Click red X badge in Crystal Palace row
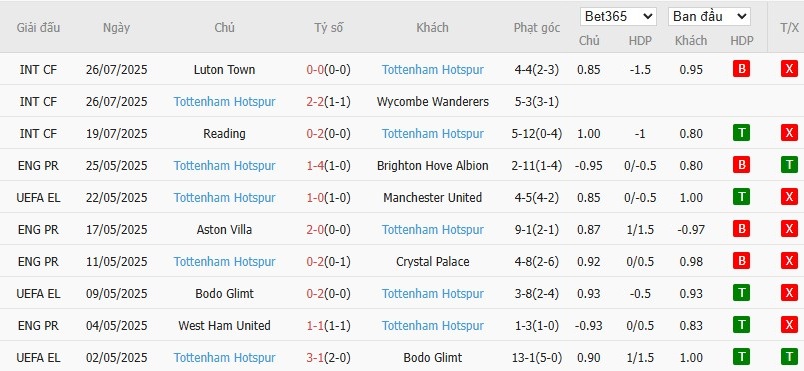 tap(789, 261)
